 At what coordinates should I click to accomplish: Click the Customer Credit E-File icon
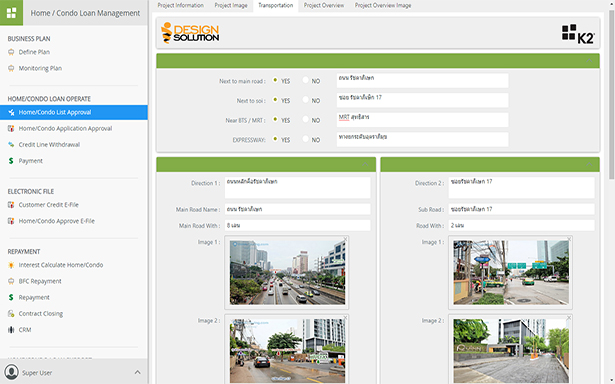click(x=11, y=205)
